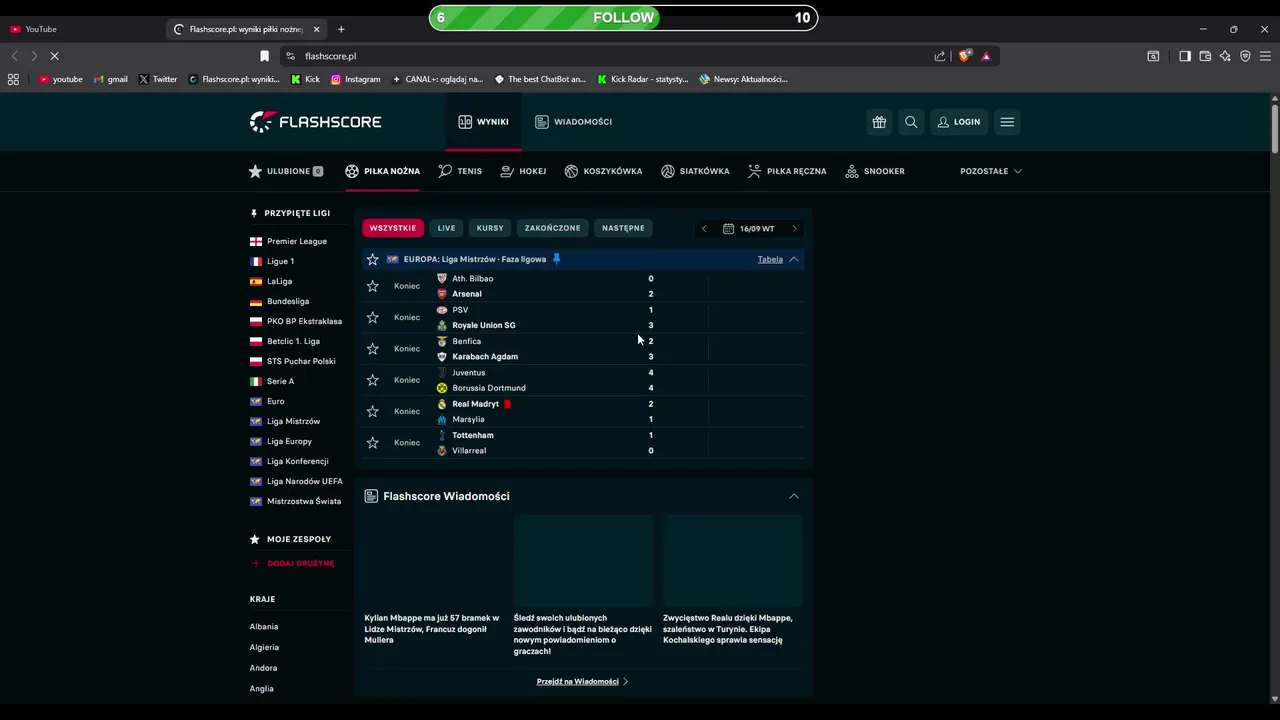Open the CANAL+ bookmark
1280x720 pixels.
[x=437, y=79]
